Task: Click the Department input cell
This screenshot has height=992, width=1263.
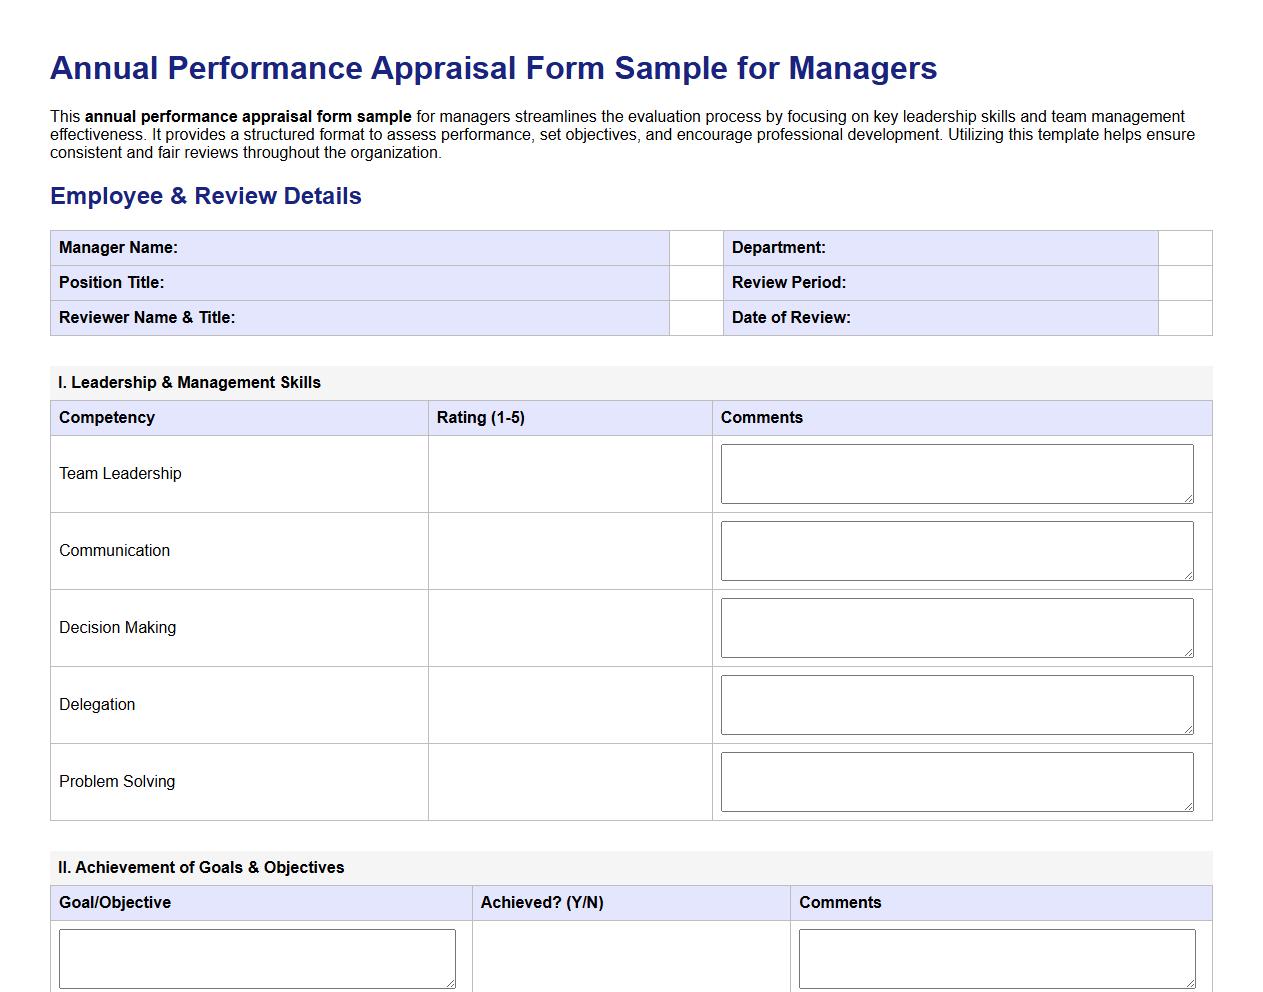Action: pos(1184,247)
